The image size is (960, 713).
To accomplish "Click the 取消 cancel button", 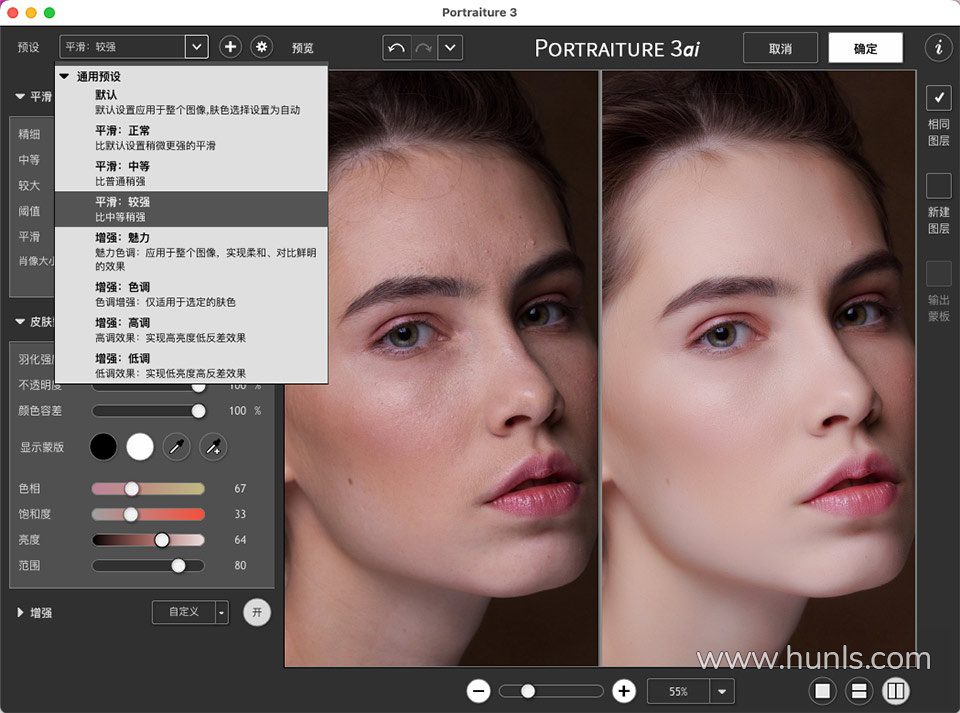I will pyautogui.click(x=780, y=48).
